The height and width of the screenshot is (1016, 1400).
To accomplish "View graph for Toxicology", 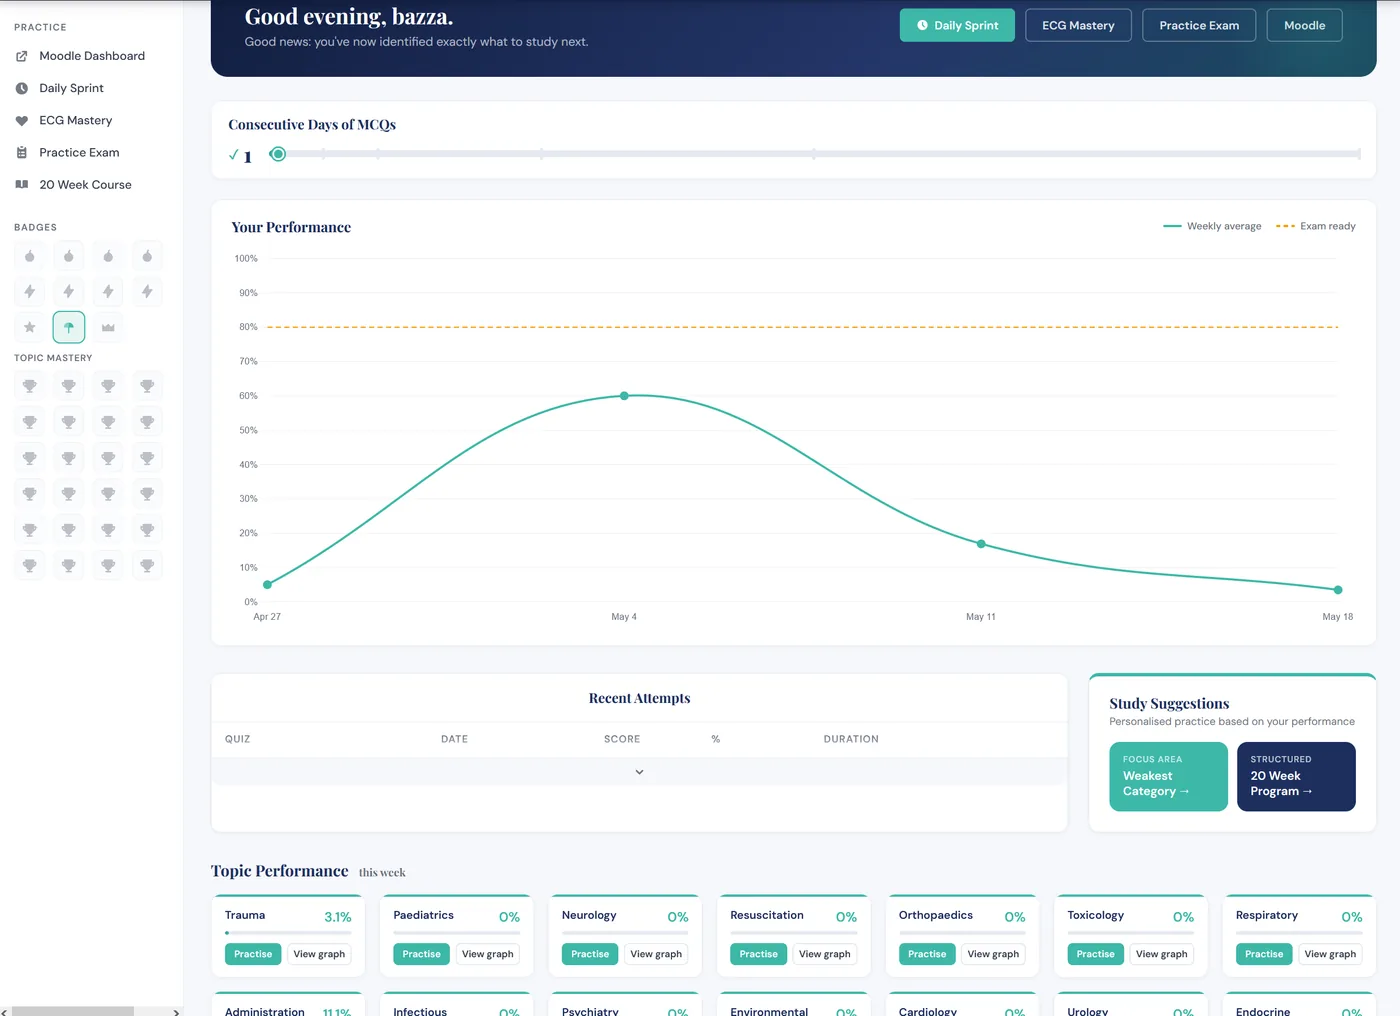I will click(x=1162, y=954).
